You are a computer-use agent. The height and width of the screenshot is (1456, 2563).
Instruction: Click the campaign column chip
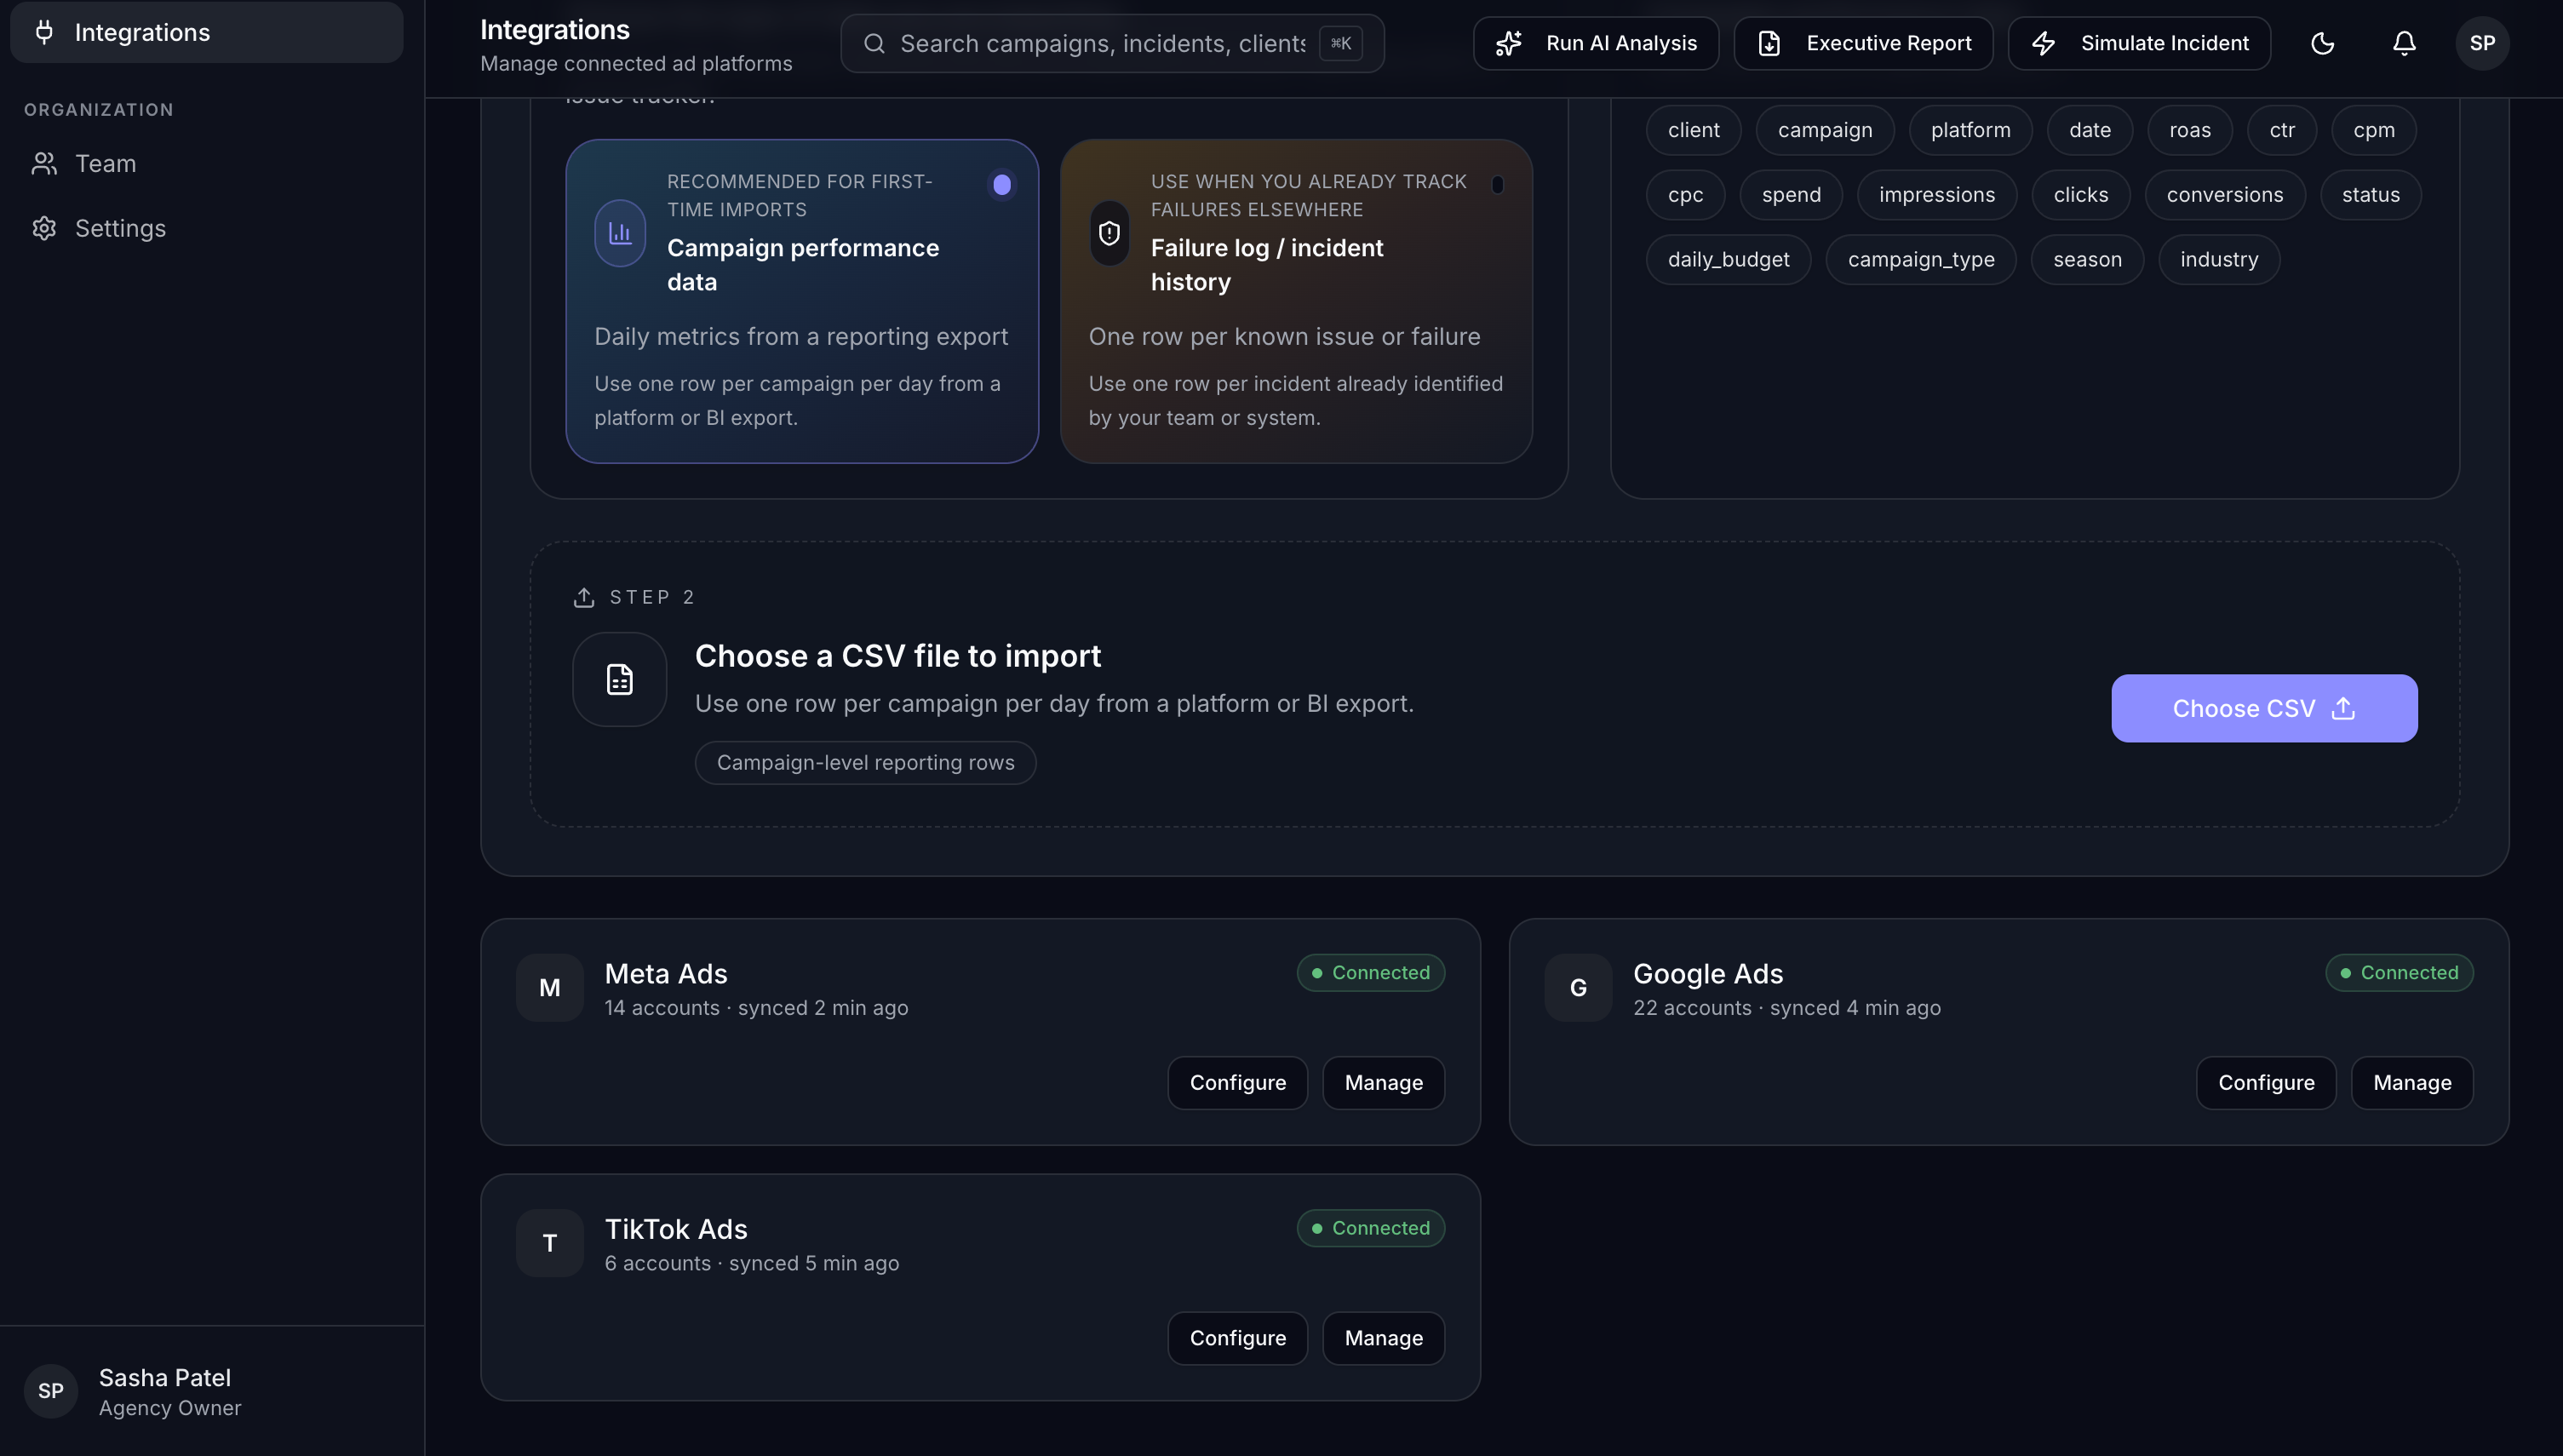pos(1825,130)
